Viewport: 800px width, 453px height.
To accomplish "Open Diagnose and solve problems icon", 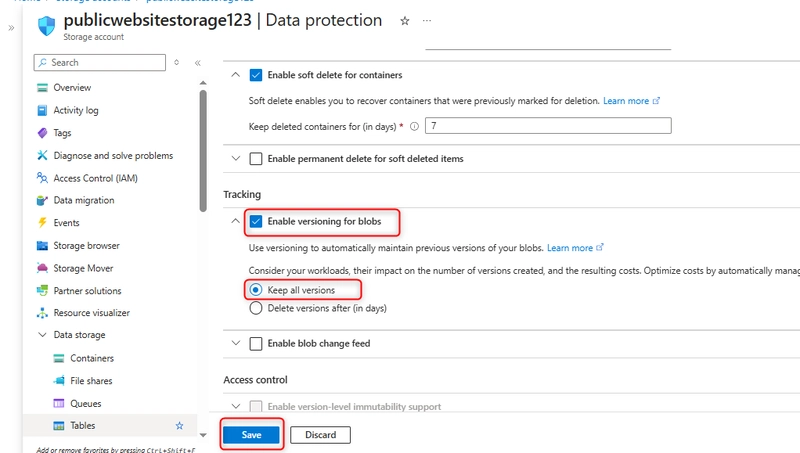I will pos(42,156).
